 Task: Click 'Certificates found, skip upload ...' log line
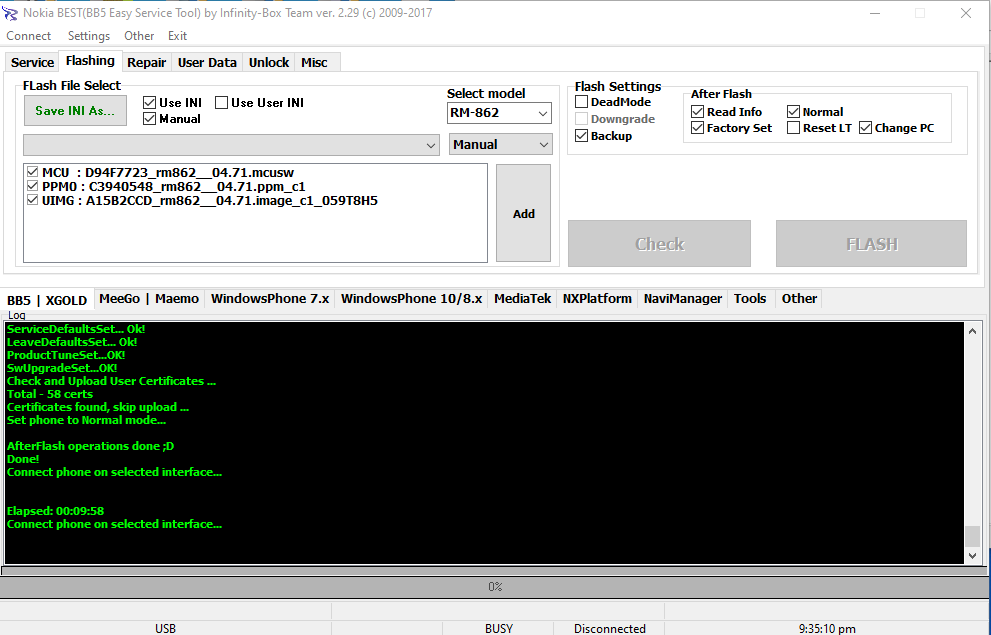98,407
